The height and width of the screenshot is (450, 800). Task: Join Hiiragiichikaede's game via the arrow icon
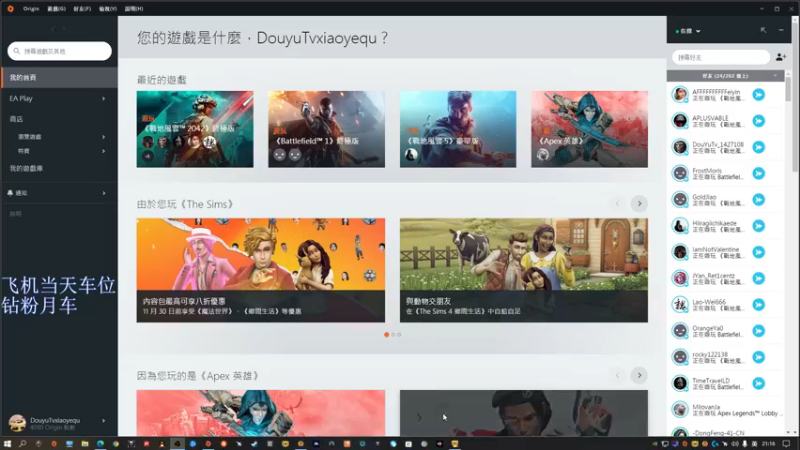coord(759,226)
